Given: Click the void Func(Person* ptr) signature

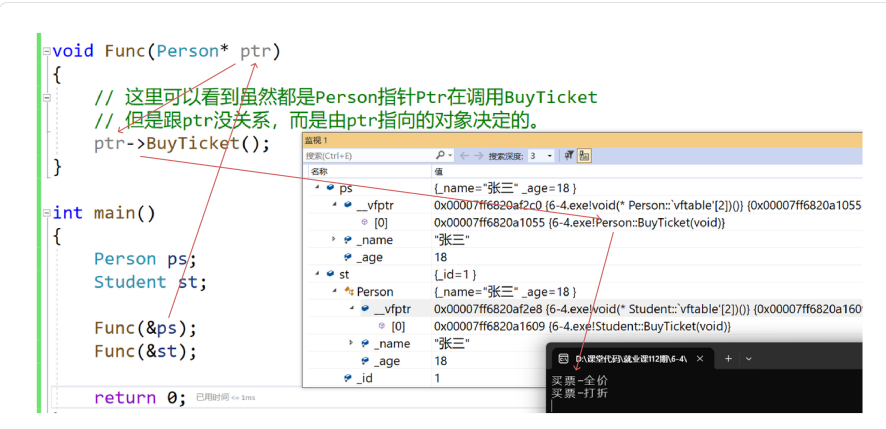Looking at the screenshot, I should click(x=166, y=51).
